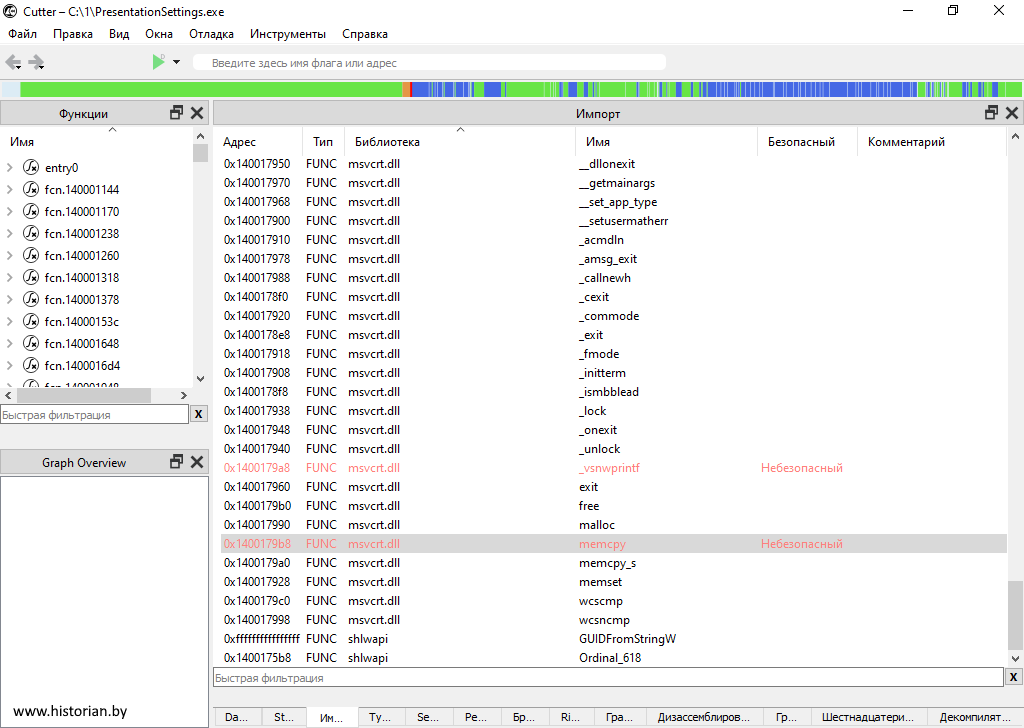Switch to the Декомпилятор tab
Screen dimensions: 1024x728
[975, 717]
